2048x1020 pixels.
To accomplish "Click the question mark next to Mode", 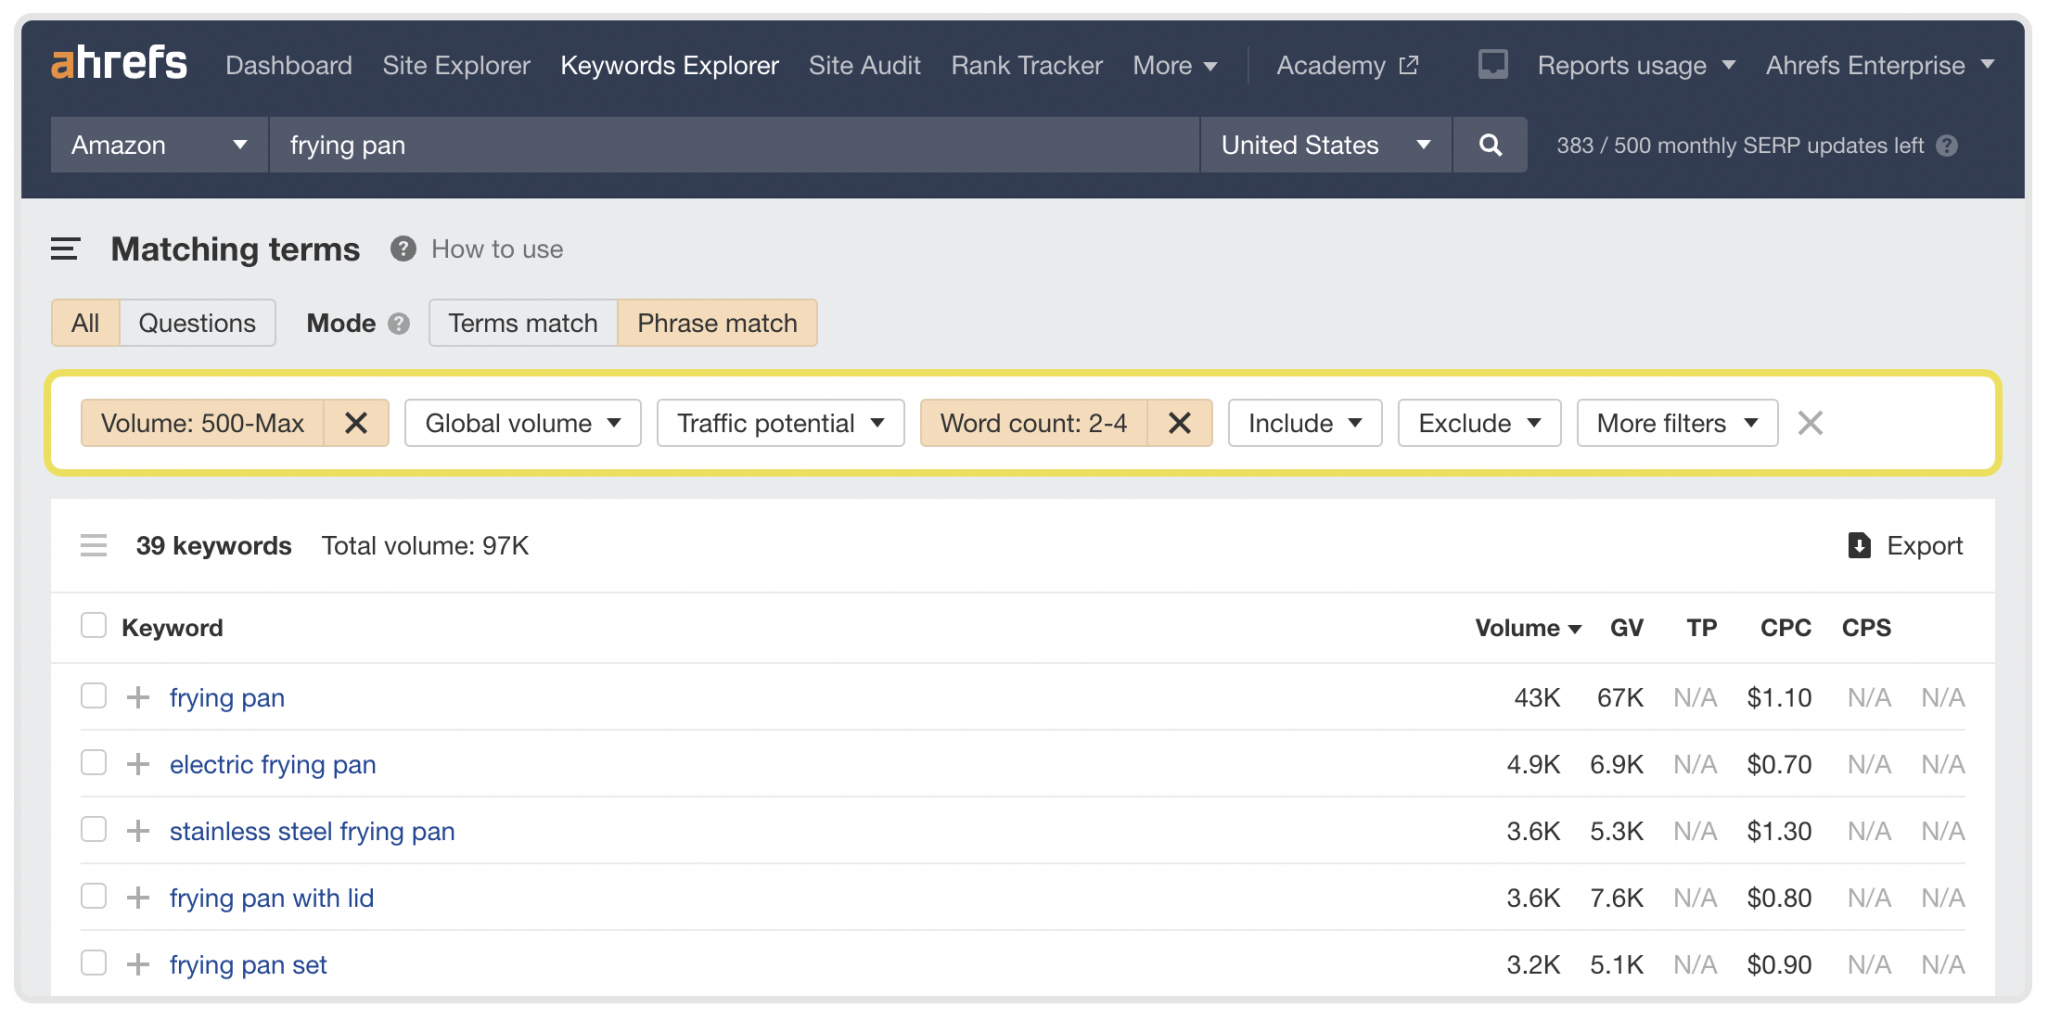I will 398,323.
